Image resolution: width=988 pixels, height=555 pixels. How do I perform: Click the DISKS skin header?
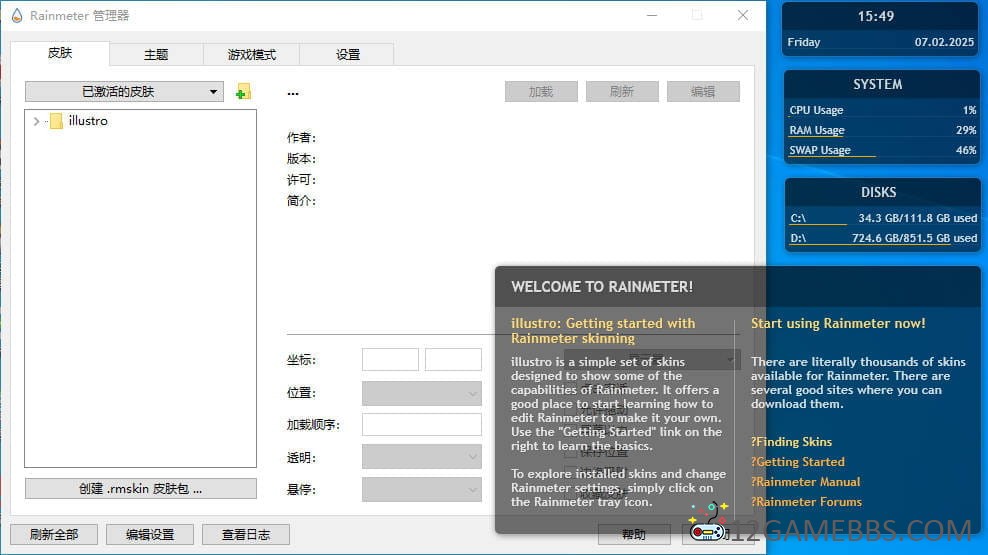tap(878, 192)
